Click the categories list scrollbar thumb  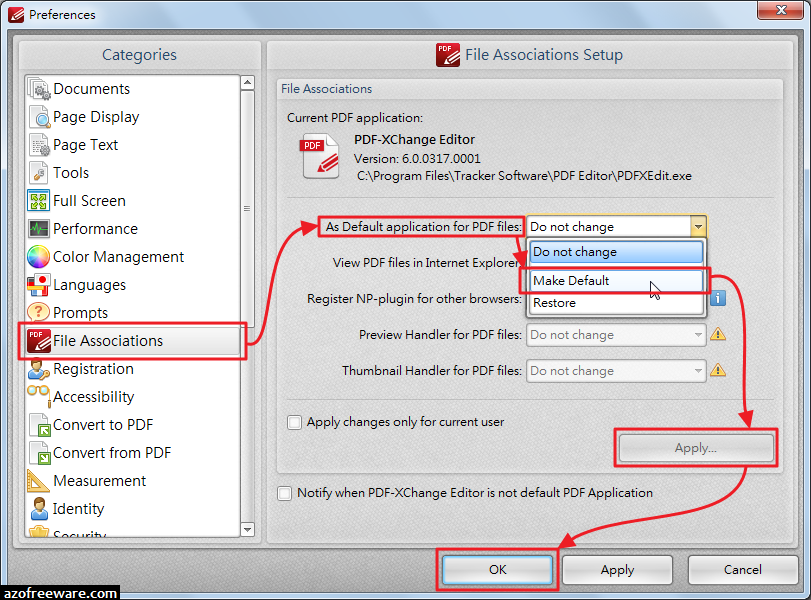pos(248,208)
